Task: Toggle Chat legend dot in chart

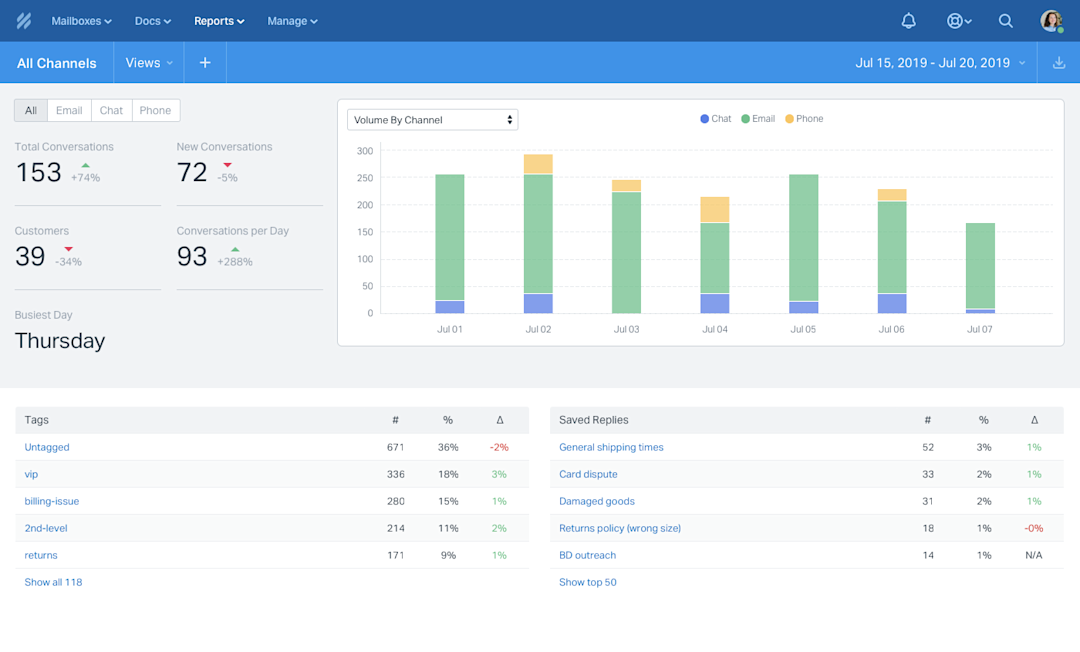Action: click(704, 119)
